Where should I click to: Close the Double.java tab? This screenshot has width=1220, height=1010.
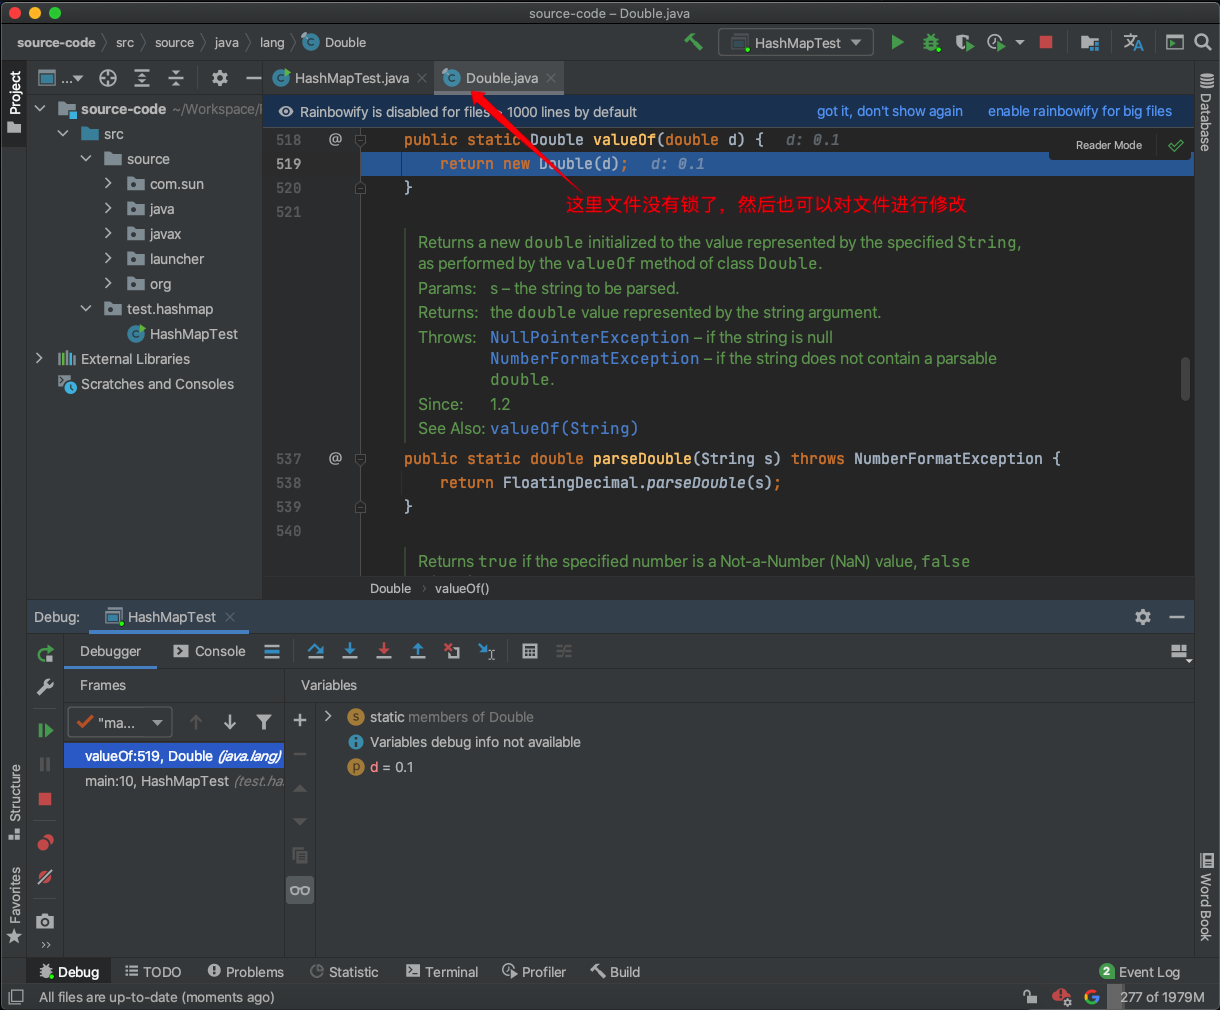pyautogui.click(x=551, y=78)
